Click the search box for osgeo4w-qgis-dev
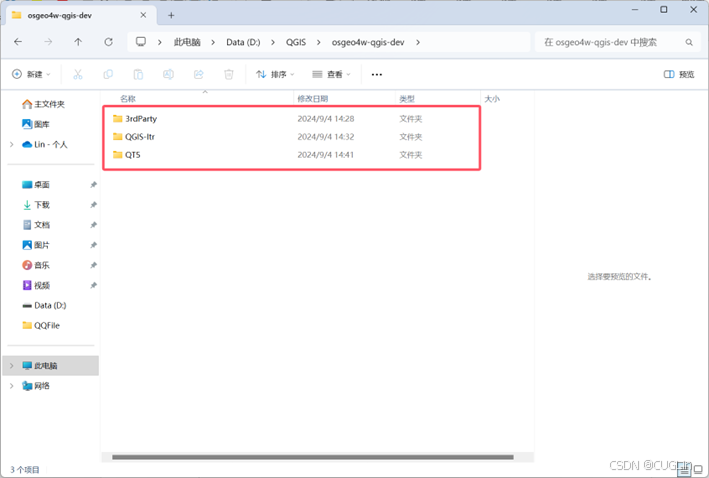Viewport: 709px width, 478px height. pos(617,42)
